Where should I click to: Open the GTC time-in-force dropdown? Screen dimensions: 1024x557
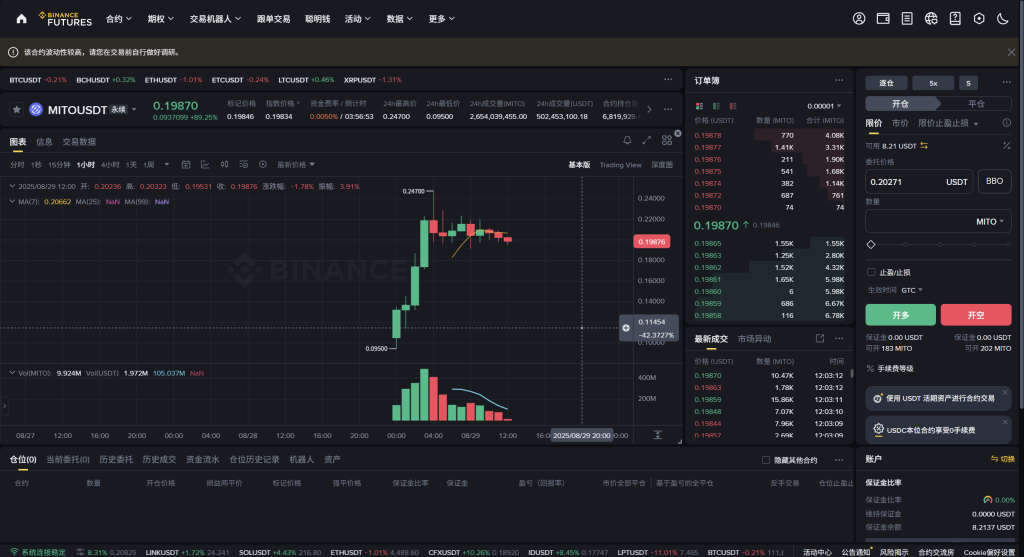point(912,290)
